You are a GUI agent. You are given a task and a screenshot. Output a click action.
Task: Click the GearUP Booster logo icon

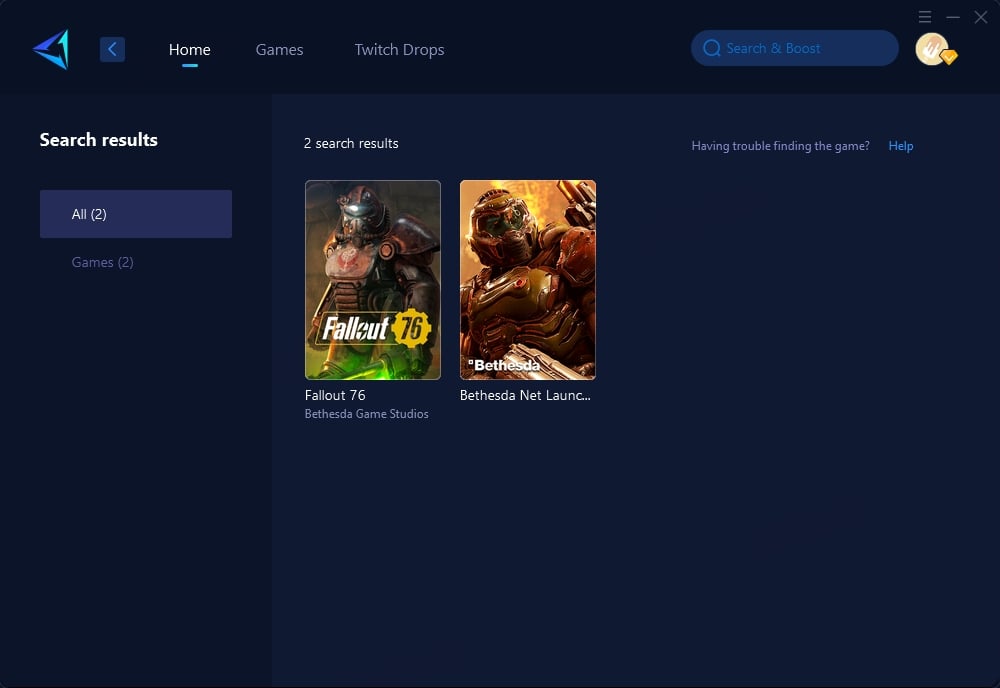(51, 49)
